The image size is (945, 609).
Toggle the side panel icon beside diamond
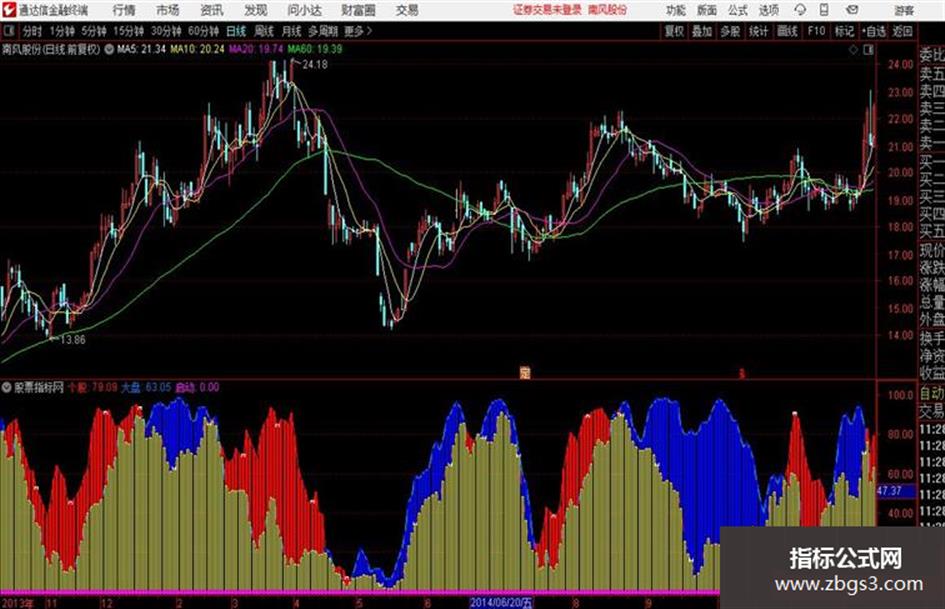(x=868, y=50)
